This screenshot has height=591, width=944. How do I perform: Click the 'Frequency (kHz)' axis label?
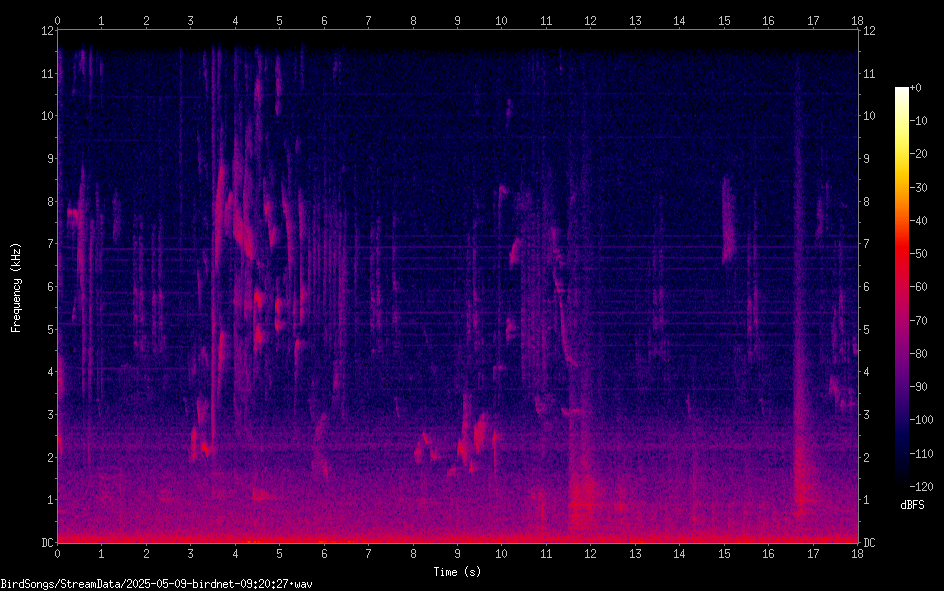[x=16, y=288]
